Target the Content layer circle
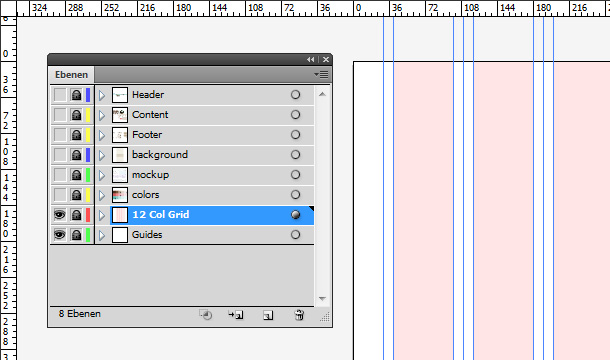Screen dimensions: 610x360 pos(295,115)
